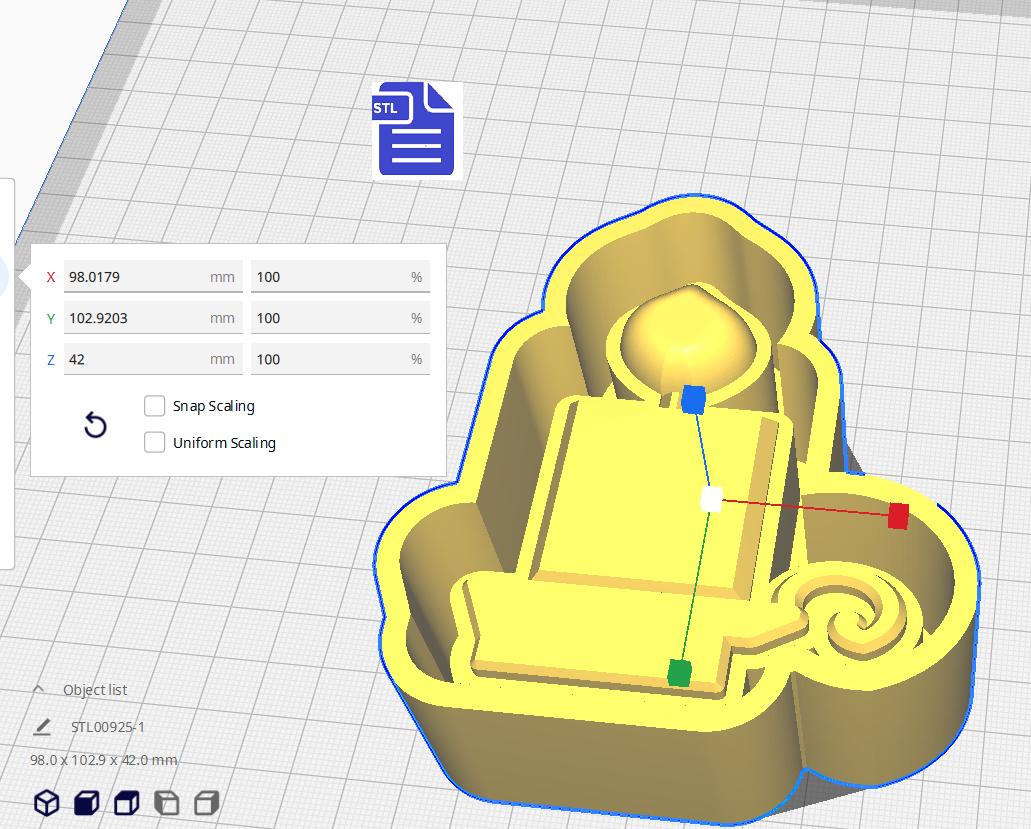Image resolution: width=1031 pixels, height=829 pixels.
Task: Click the Z dimension field showing 42
Action: (150, 358)
